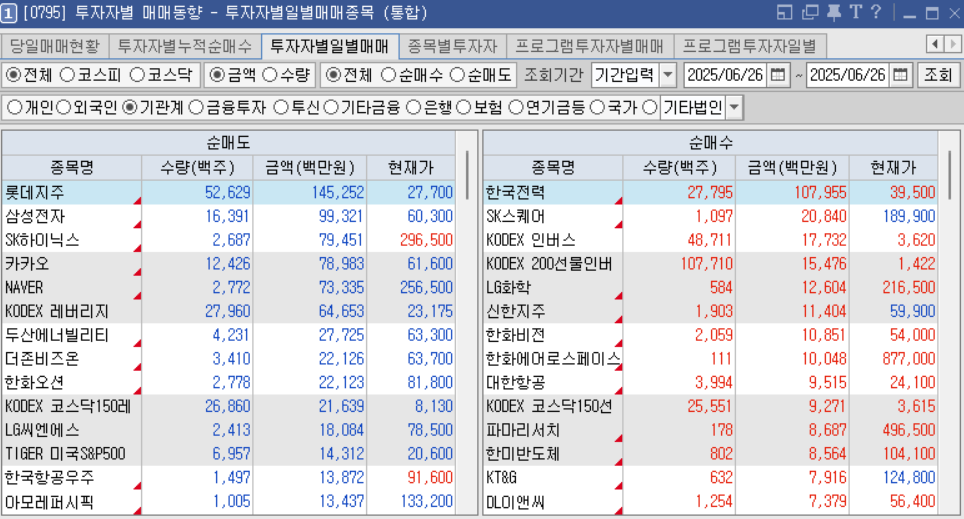Switch to 당일매매현황 tab

point(55,46)
